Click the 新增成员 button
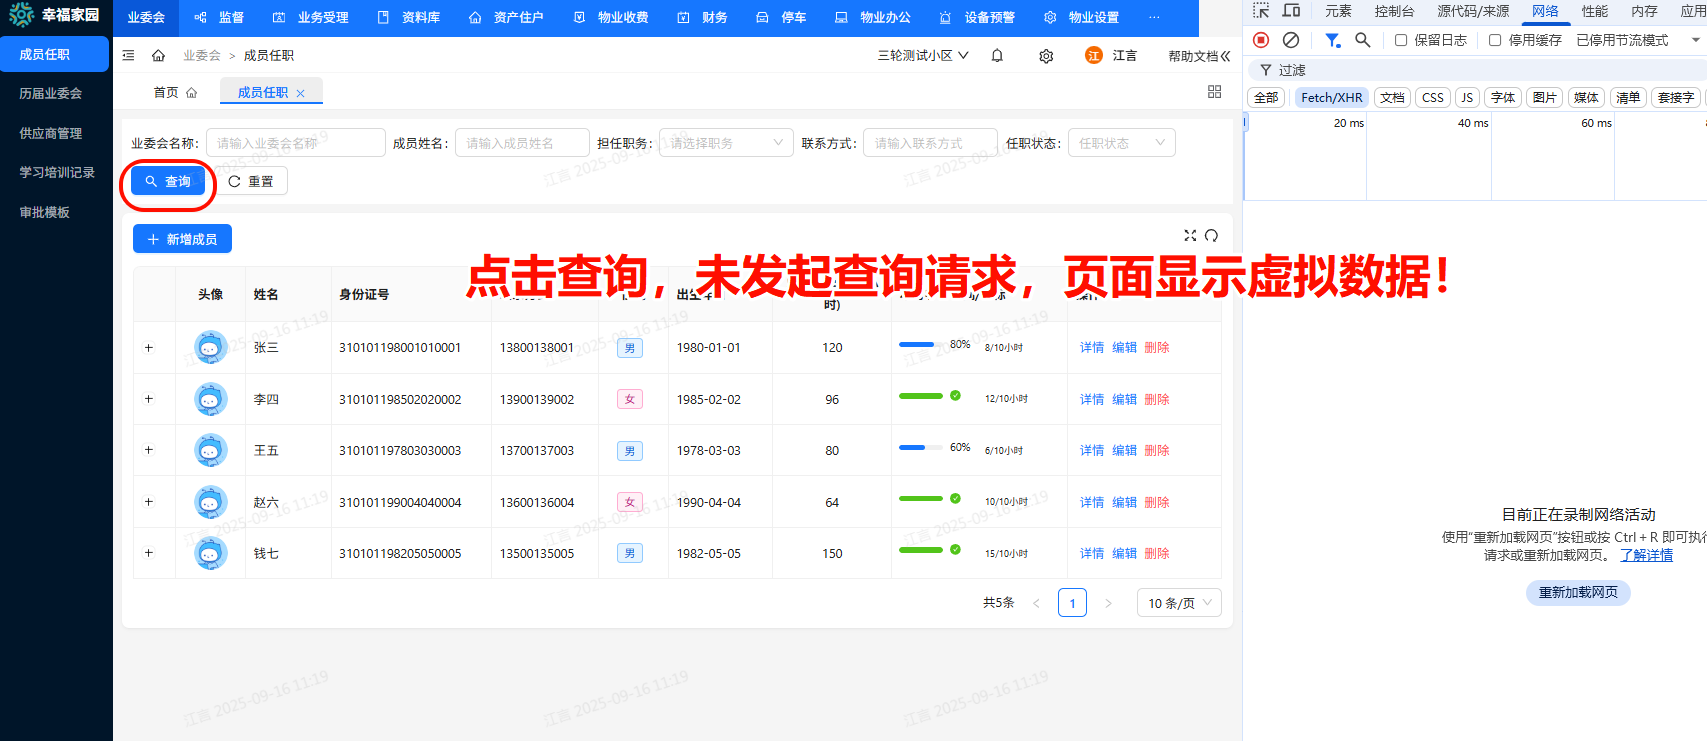Viewport: 1707px width, 741px height. pyautogui.click(x=182, y=239)
